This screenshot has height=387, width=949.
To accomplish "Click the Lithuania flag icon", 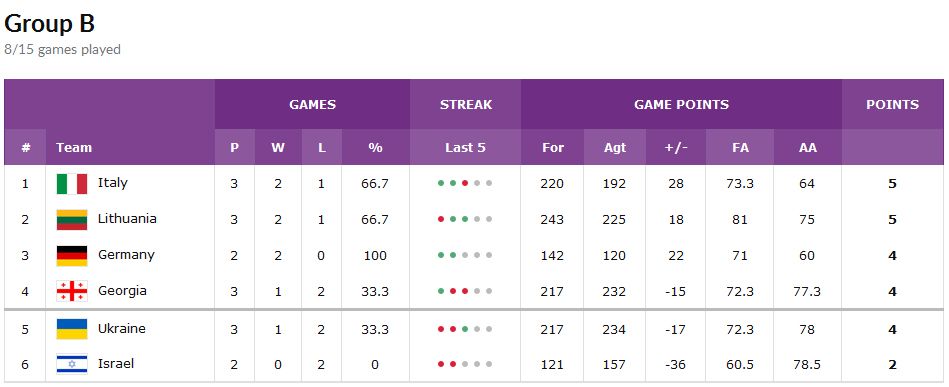I will tap(72, 220).
